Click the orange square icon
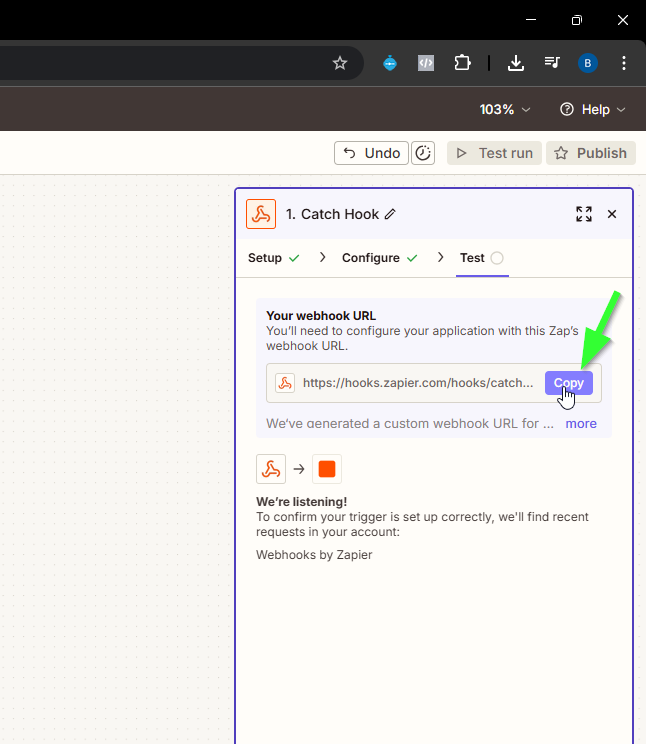Viewport: 646px width, 744px height. click(x=327, y=469)
